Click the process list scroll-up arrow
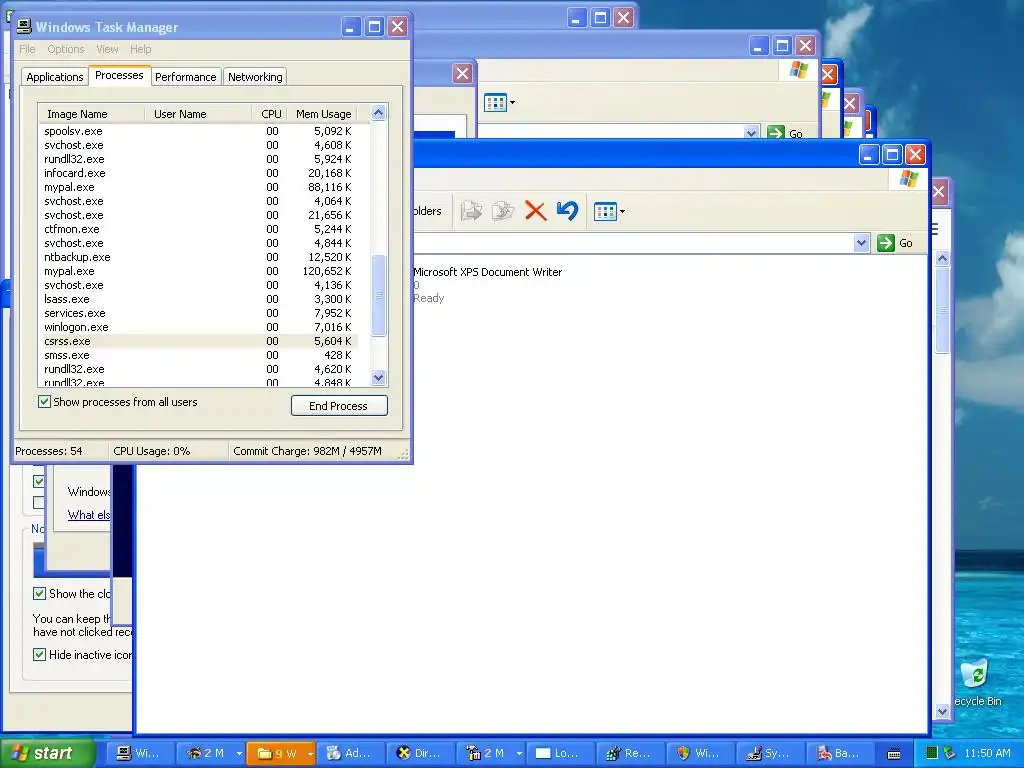 tap(378, 113)
